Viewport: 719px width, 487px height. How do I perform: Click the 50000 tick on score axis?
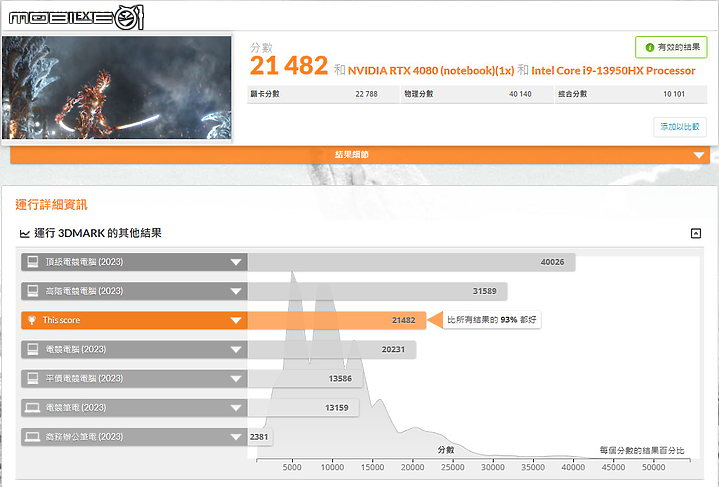[x=653, y=467]
